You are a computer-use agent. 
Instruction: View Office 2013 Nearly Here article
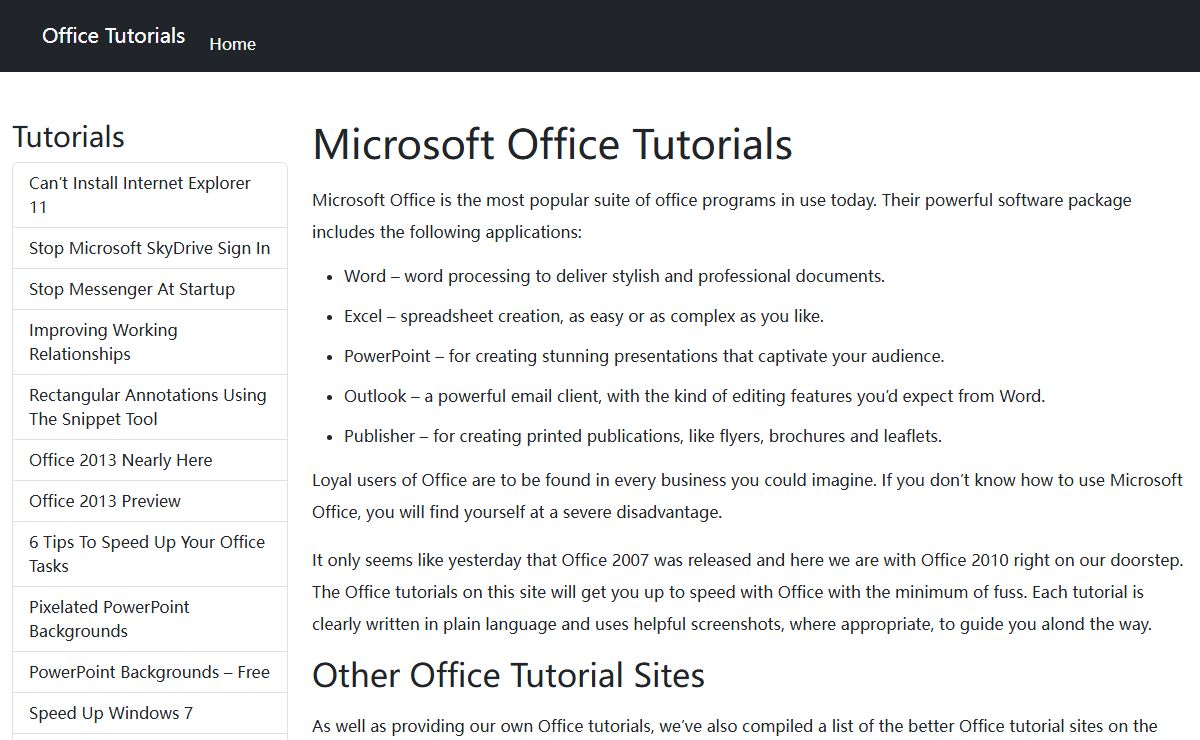[x=150, y=460]
